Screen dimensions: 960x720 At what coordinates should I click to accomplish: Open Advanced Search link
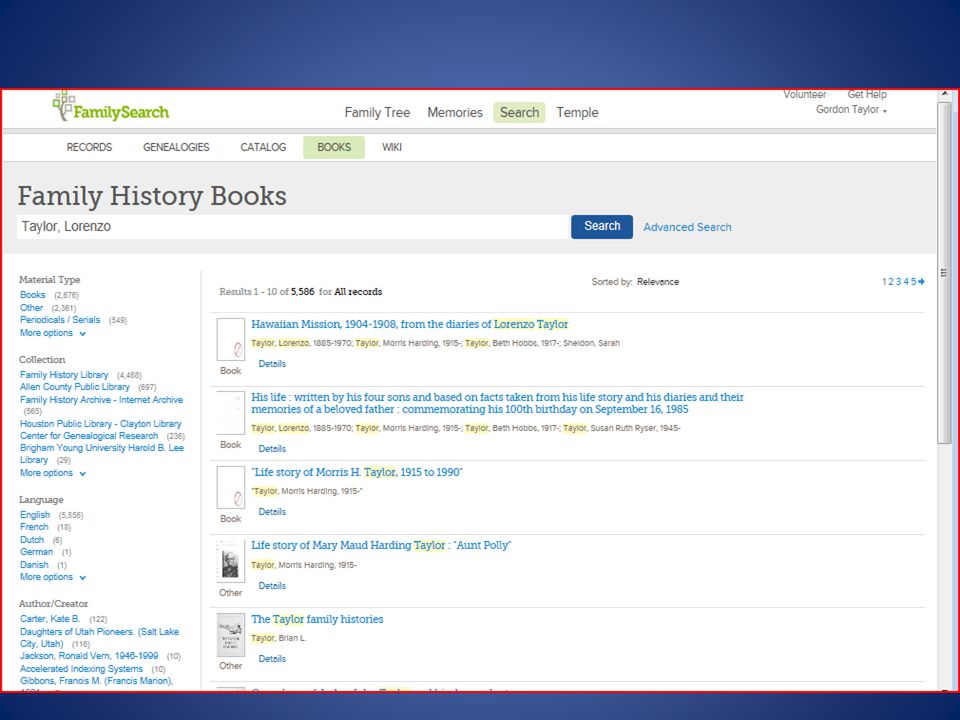click(687, 227)
